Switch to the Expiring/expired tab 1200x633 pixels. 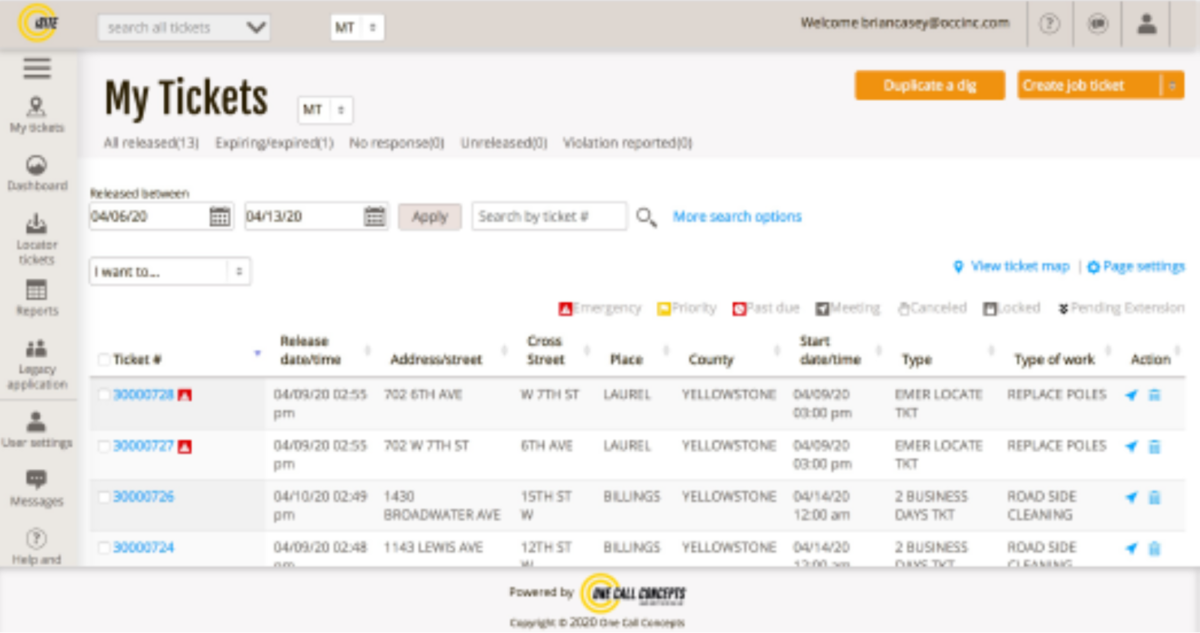click(276, 142)
